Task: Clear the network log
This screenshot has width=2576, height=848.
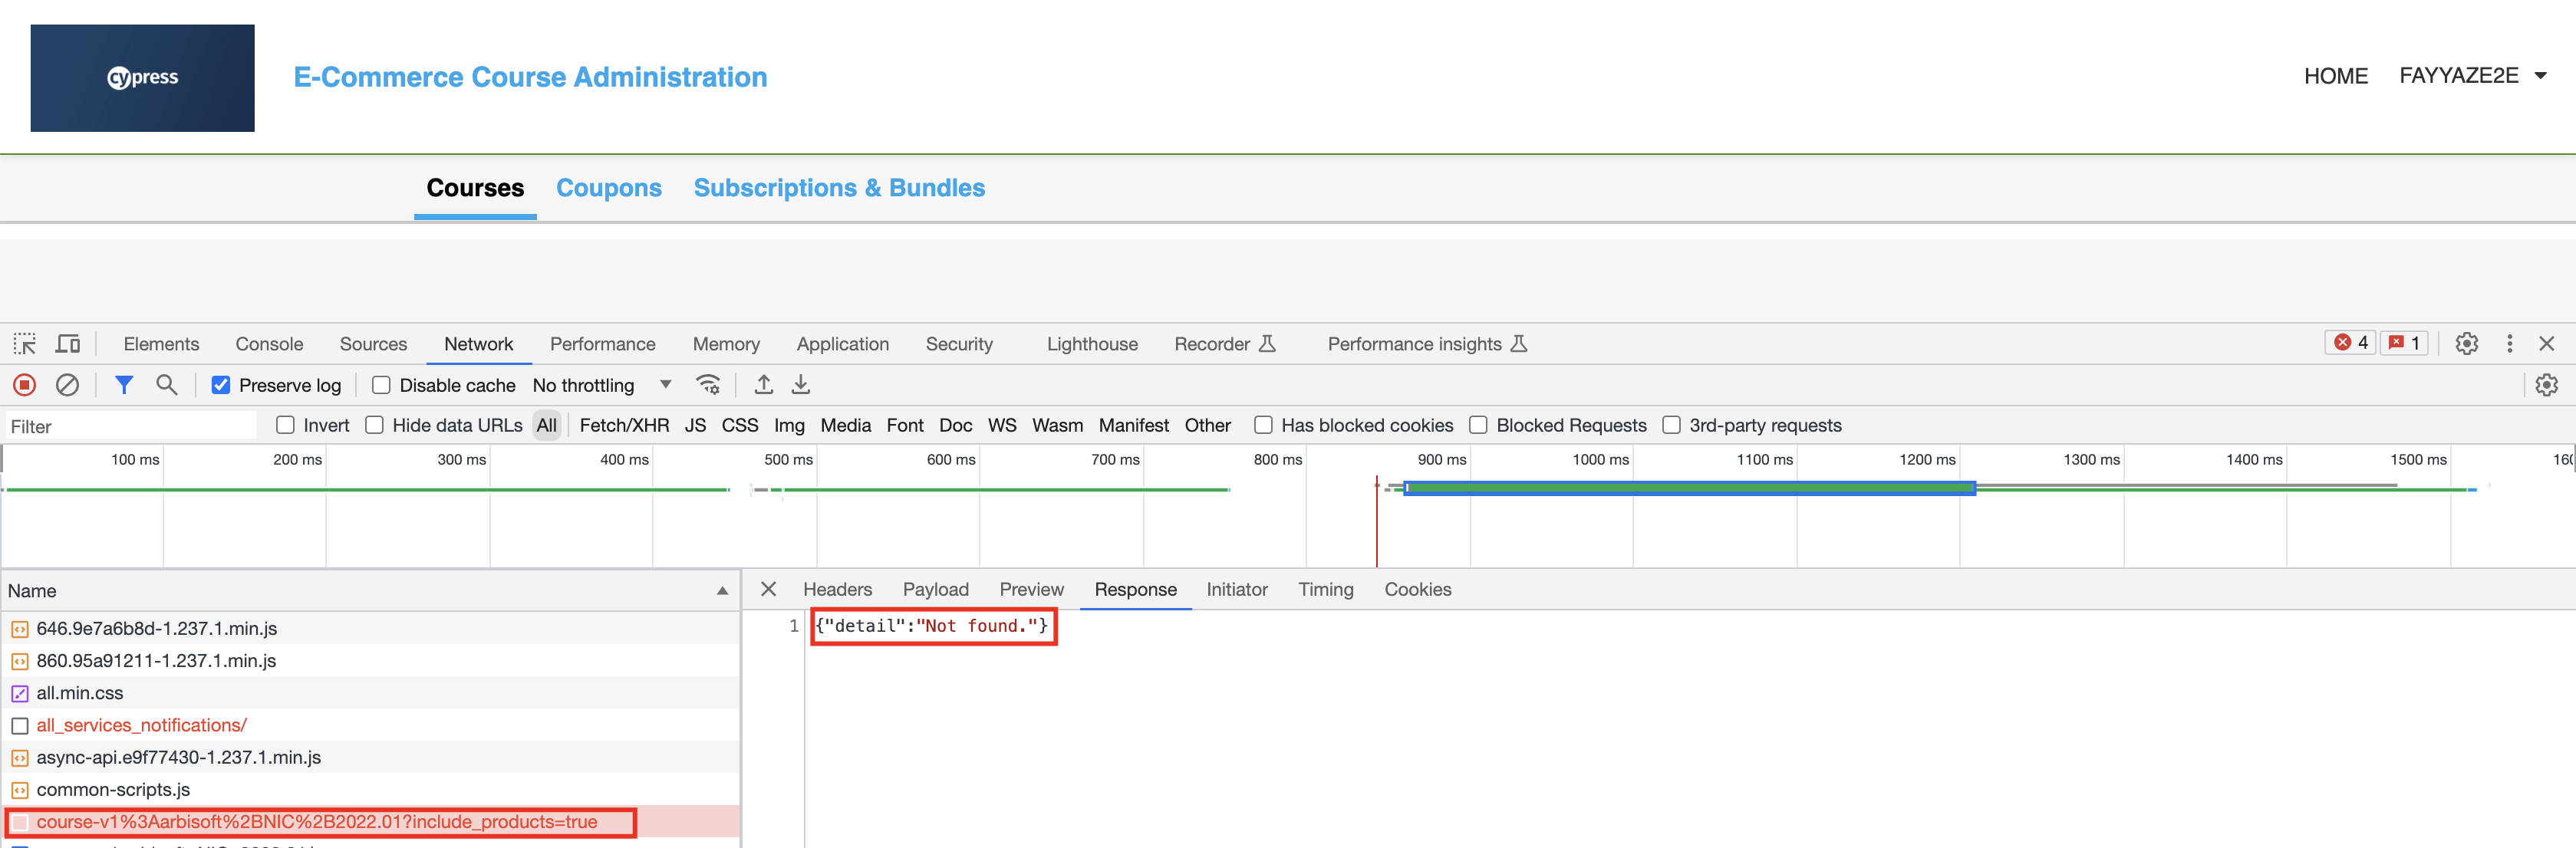Action: [x=67, y=385]
